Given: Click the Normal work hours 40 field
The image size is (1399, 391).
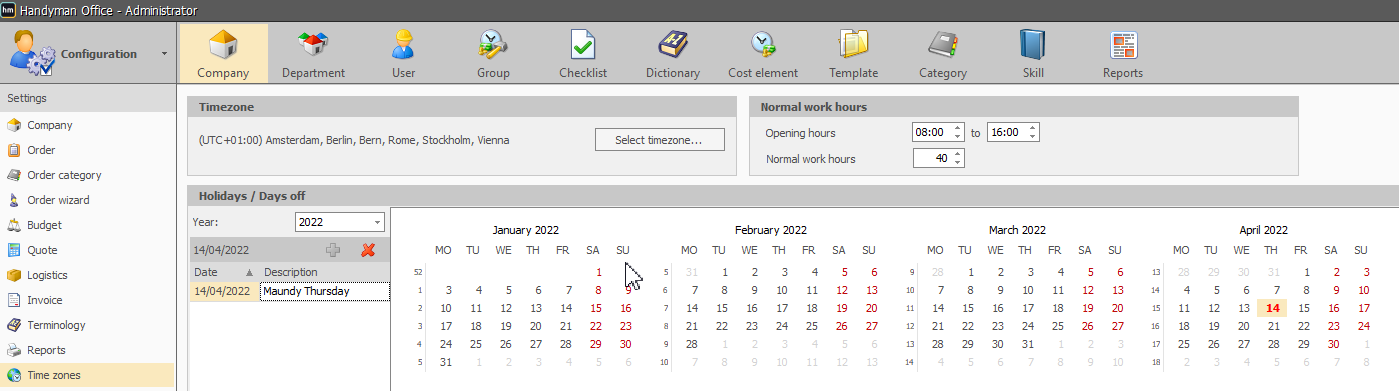Looking at the screenshot, I should (x=931, y=158).
